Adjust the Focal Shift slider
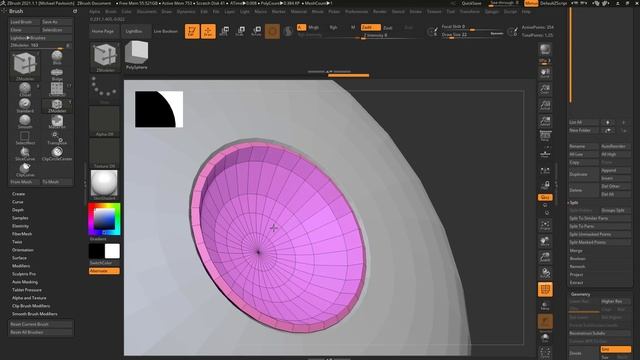 [473, 27]
